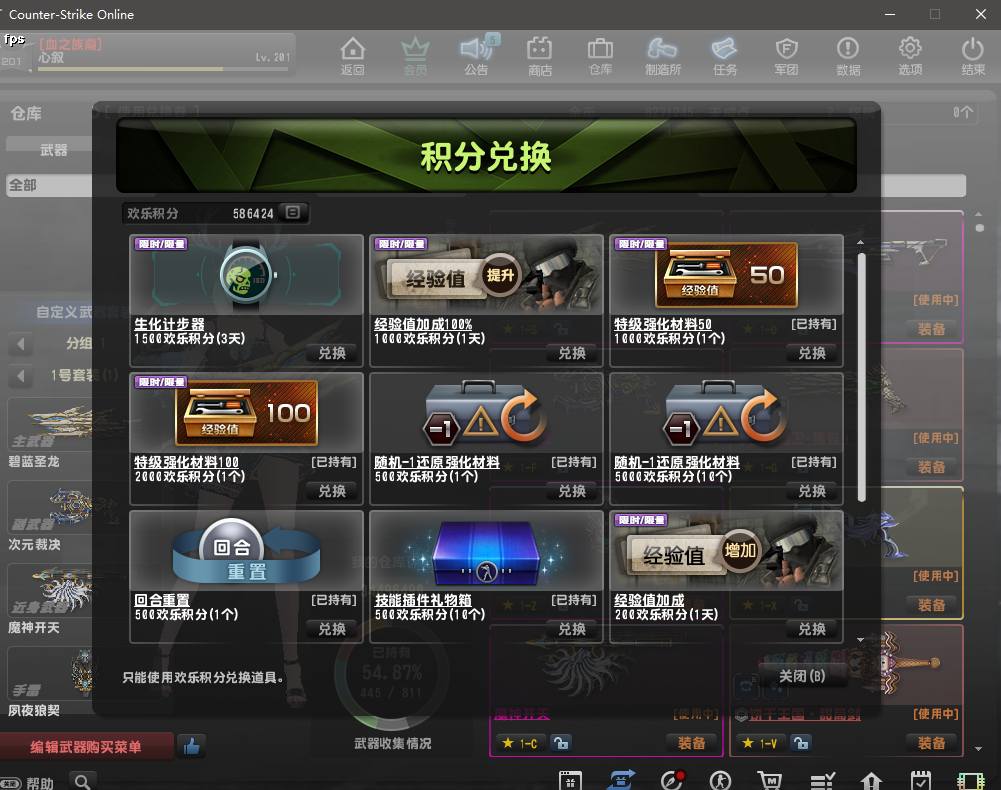Toggle the star 1-V favorite slot

pyautogui.click(x=760, y=743)
